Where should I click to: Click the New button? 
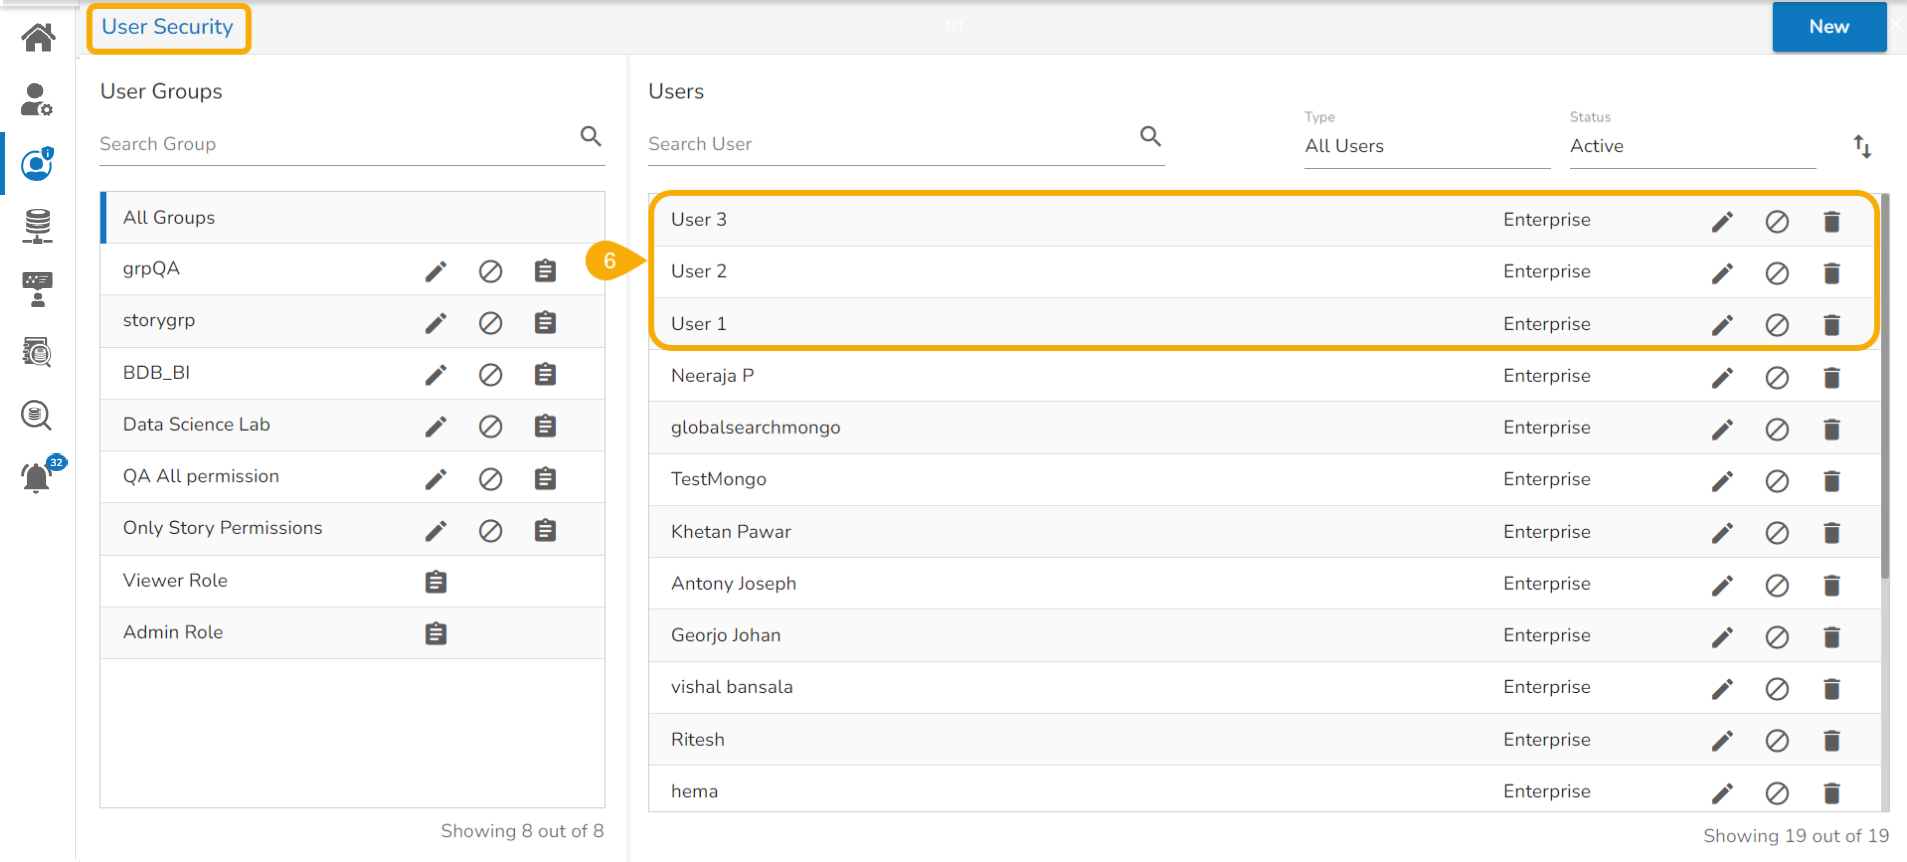pyautogui.click(x=1828, y=27)
